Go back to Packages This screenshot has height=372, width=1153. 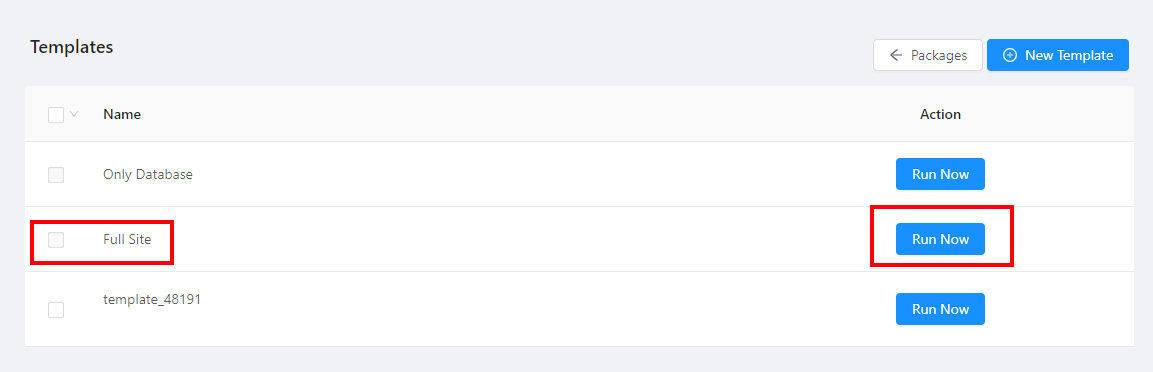point(928,55)
